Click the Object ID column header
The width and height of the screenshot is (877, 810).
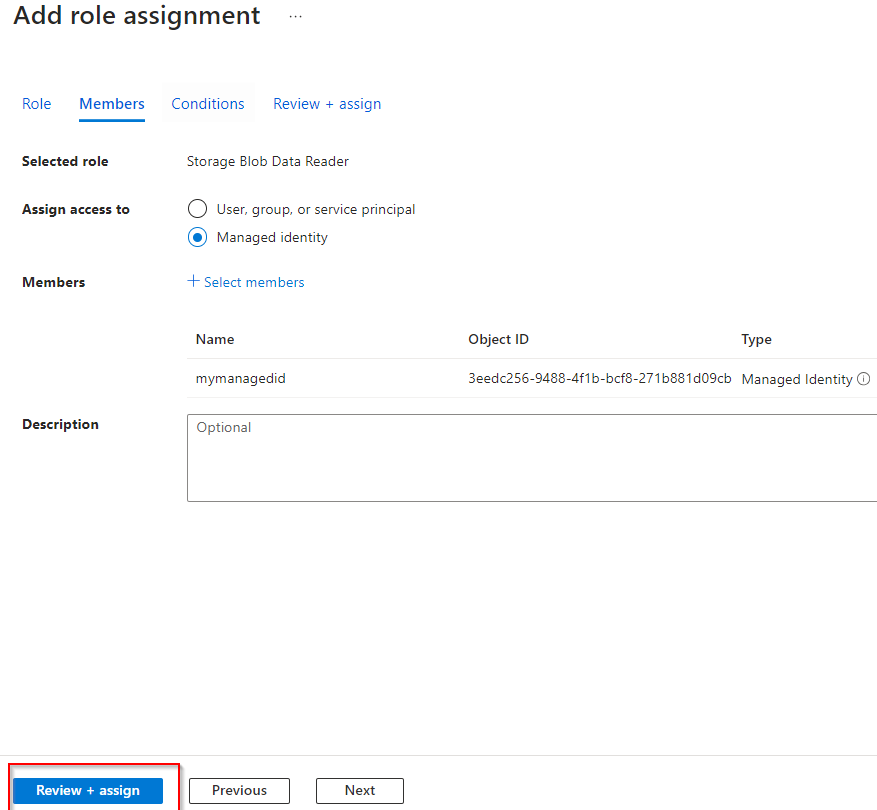(x=498, y=339)
